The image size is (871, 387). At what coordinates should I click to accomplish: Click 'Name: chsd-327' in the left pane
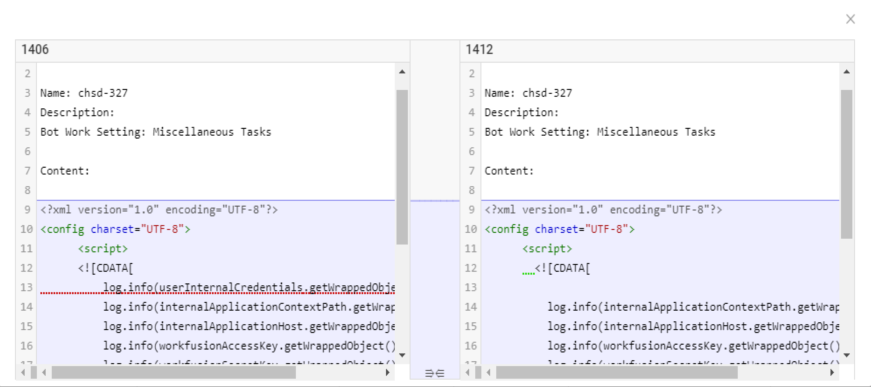coord(84,93)
